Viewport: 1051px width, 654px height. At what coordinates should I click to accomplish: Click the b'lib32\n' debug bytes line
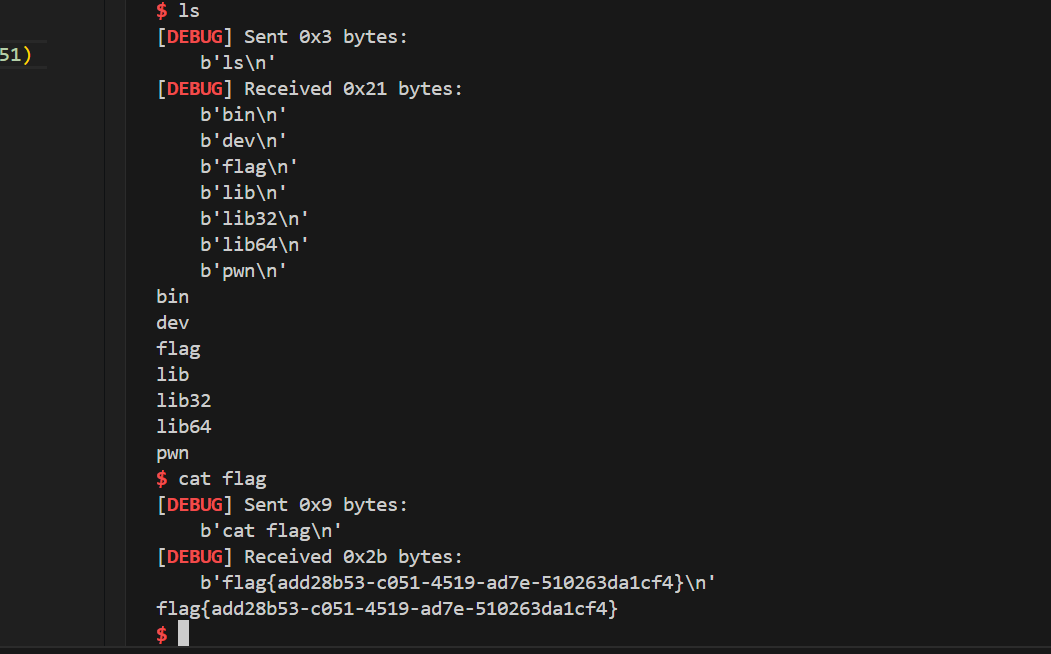pyautogui.click(x=255, y=219)
